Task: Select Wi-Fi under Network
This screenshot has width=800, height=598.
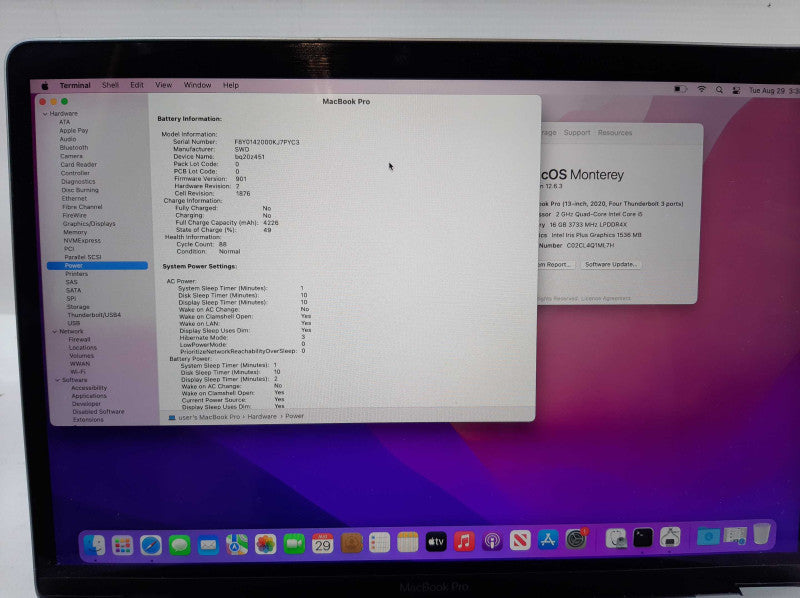Action: click(78, 372)
